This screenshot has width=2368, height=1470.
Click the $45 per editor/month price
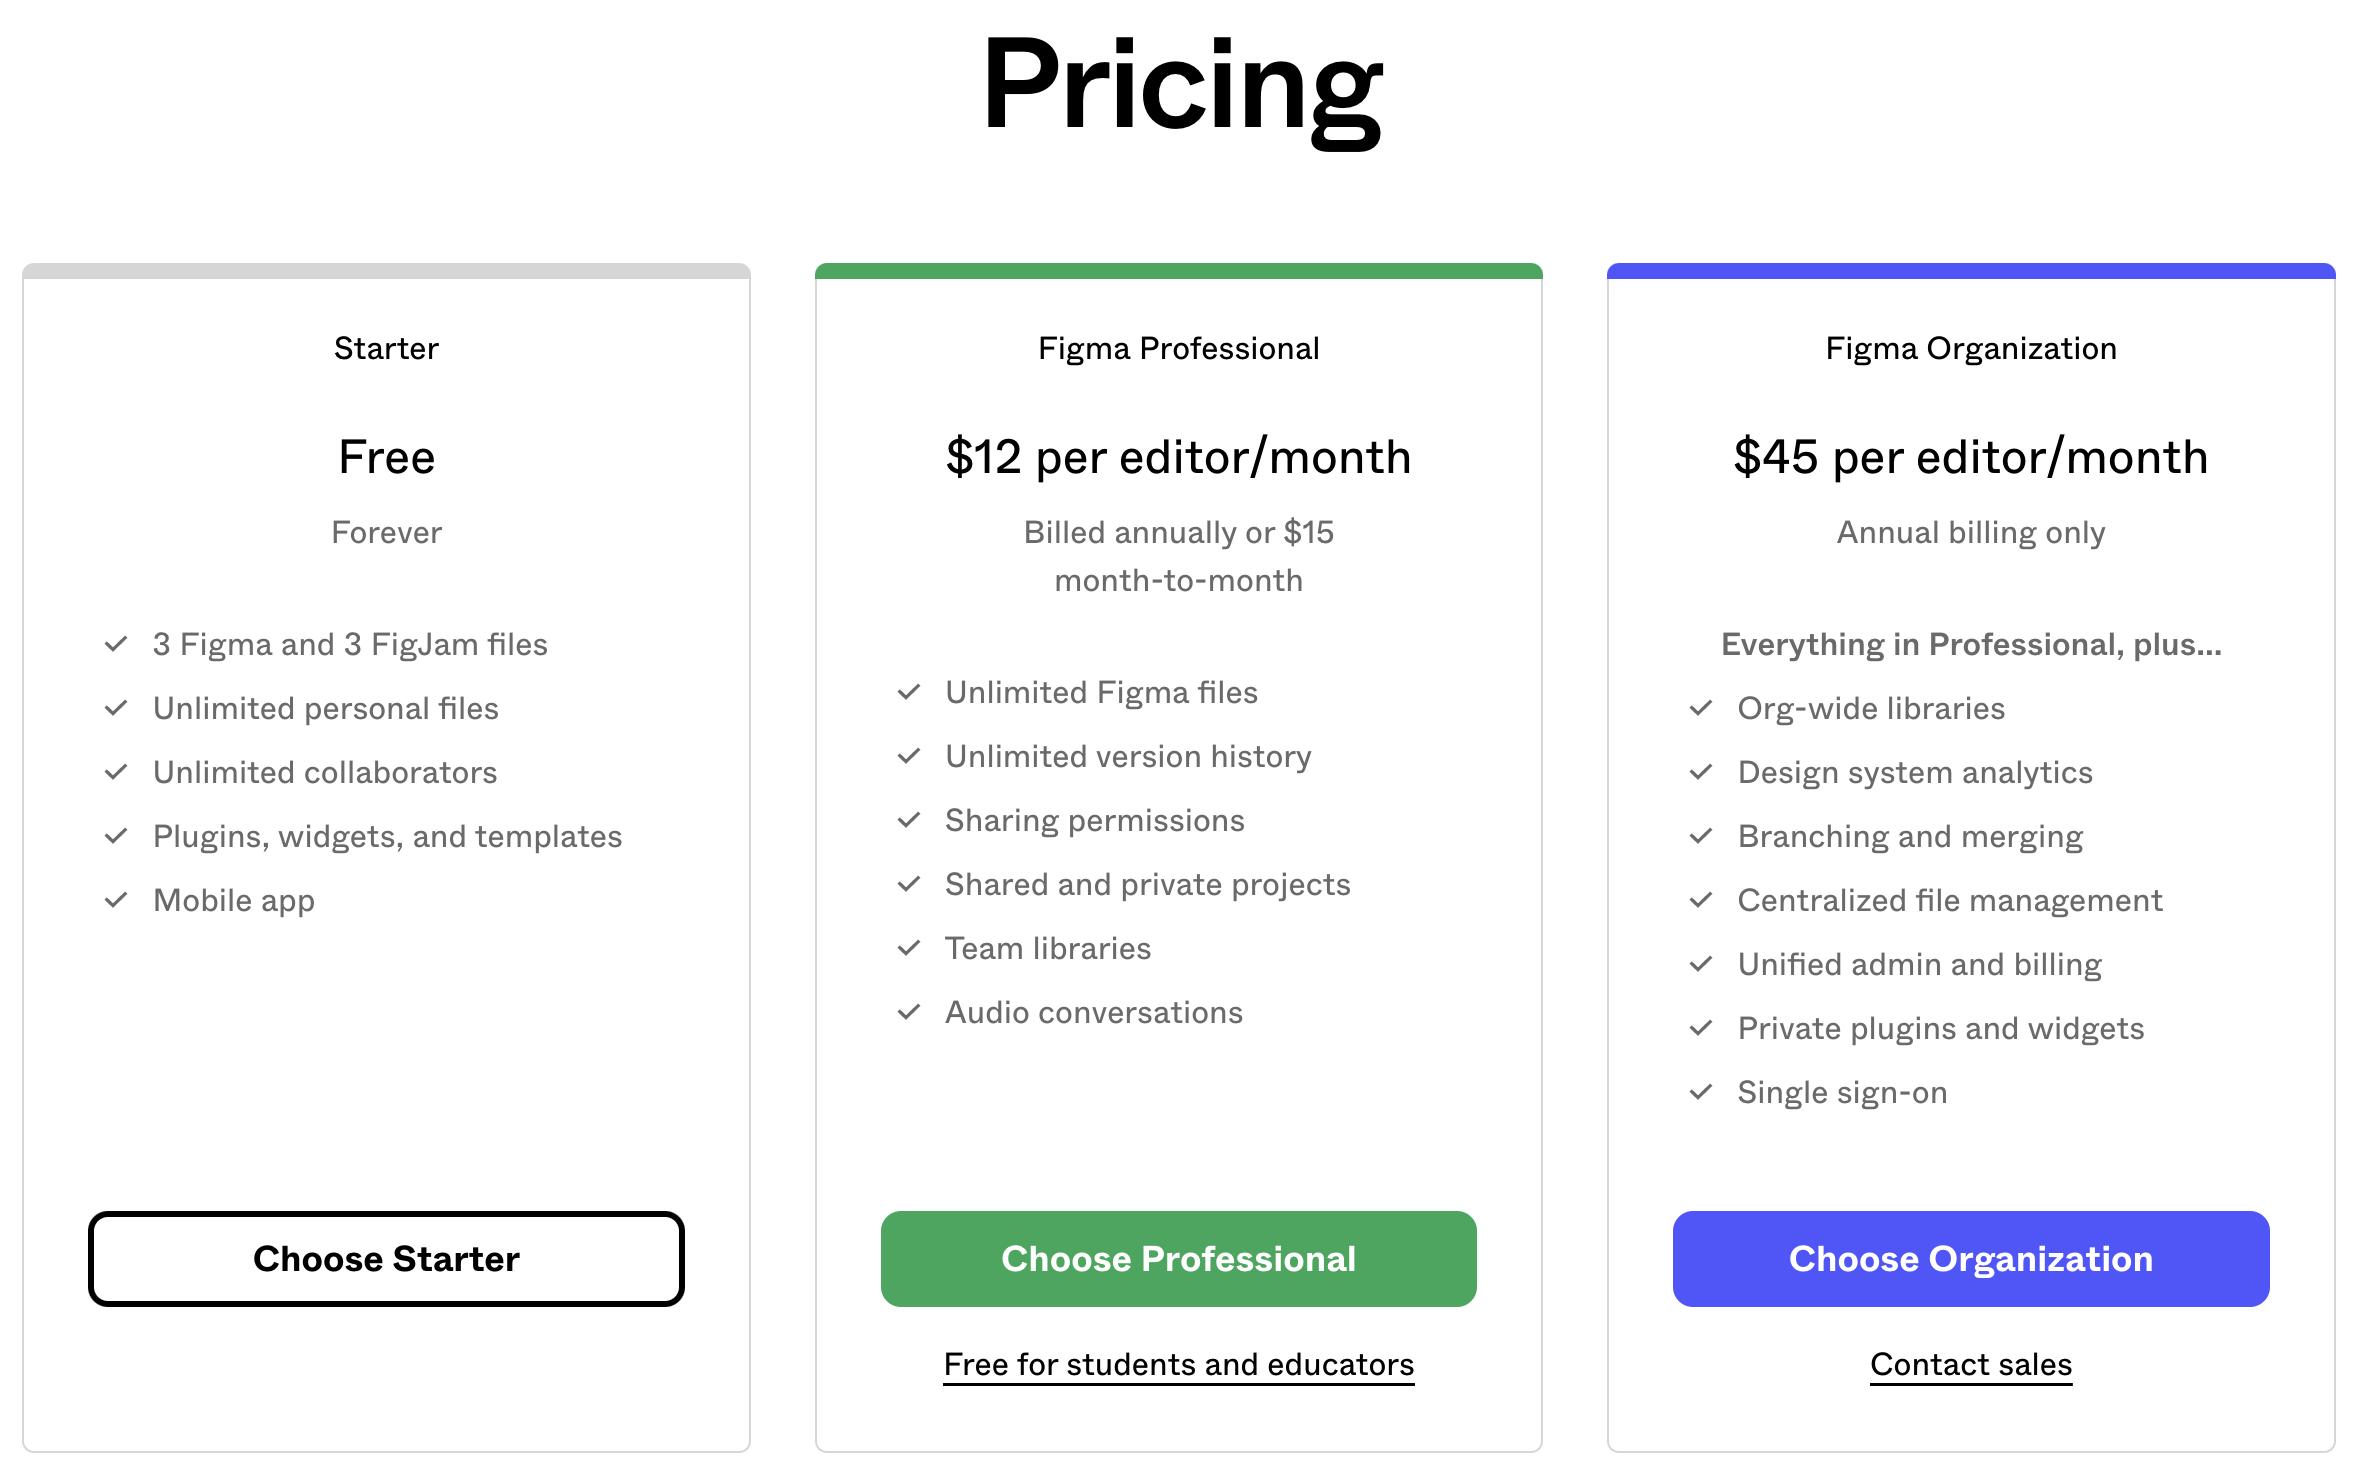pos(1970,457)
